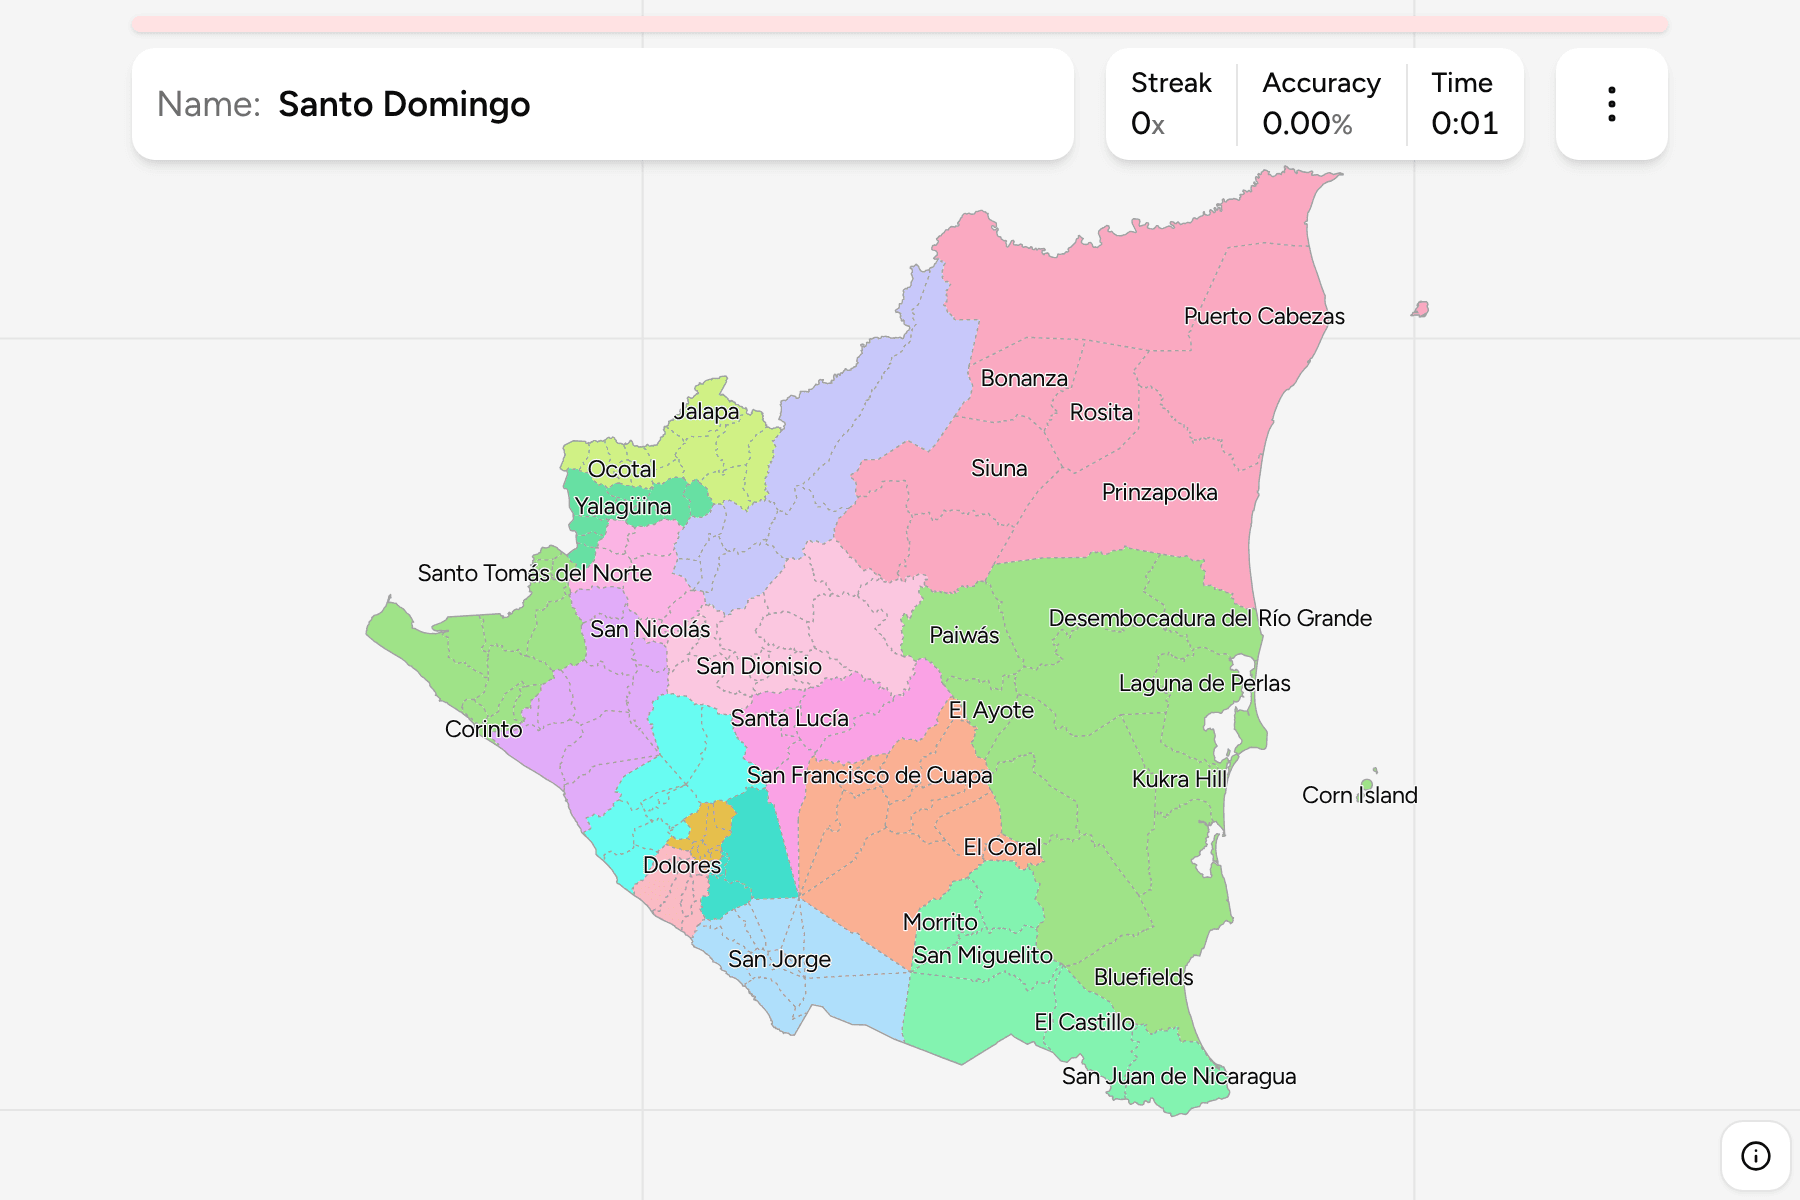Select Desembocadura del Río Grande label
Screen dimensions: 1800x1200
[x=1210, y=618]
